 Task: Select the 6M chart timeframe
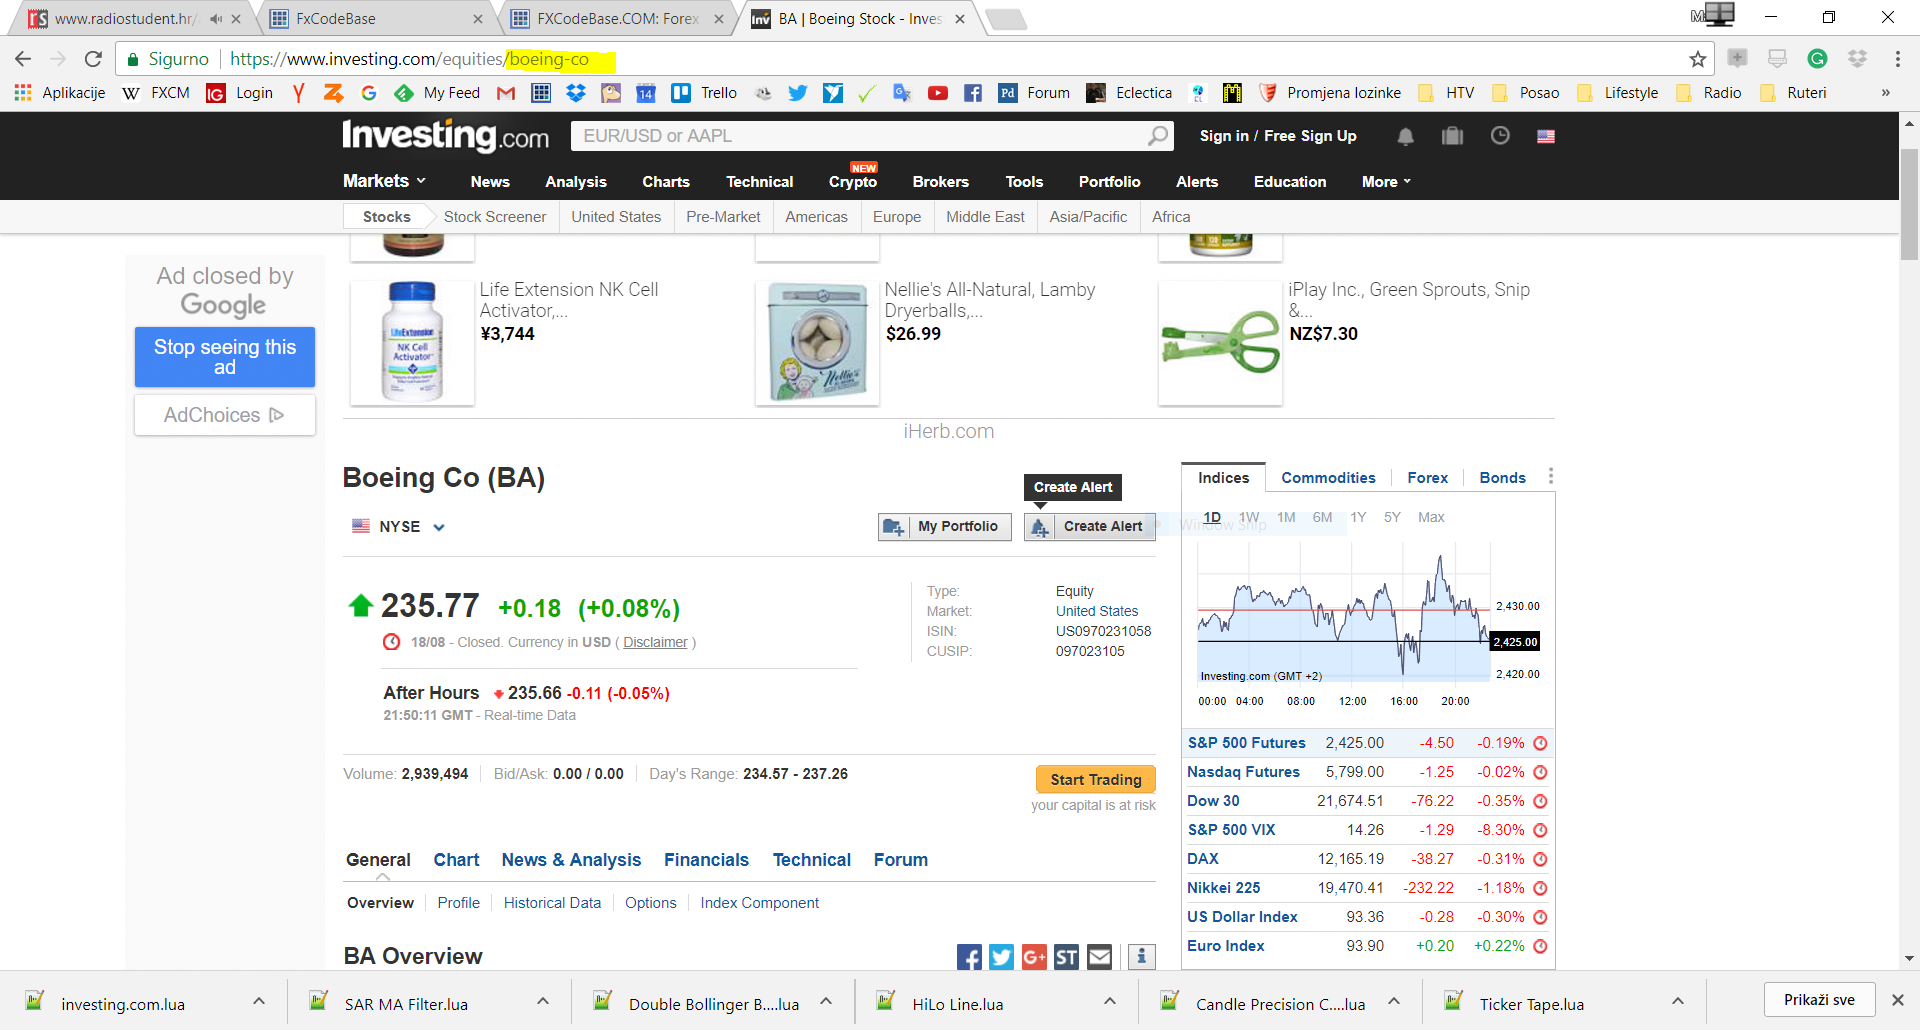pos(1322,517)
